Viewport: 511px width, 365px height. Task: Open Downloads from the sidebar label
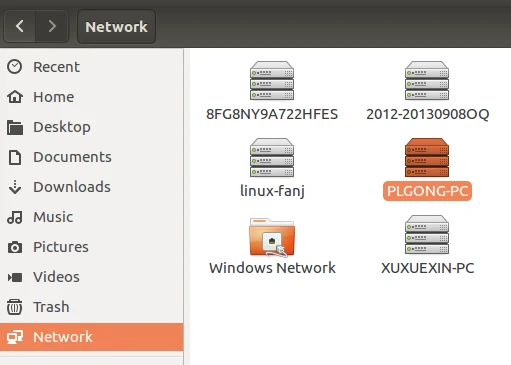tap(72, 187)
